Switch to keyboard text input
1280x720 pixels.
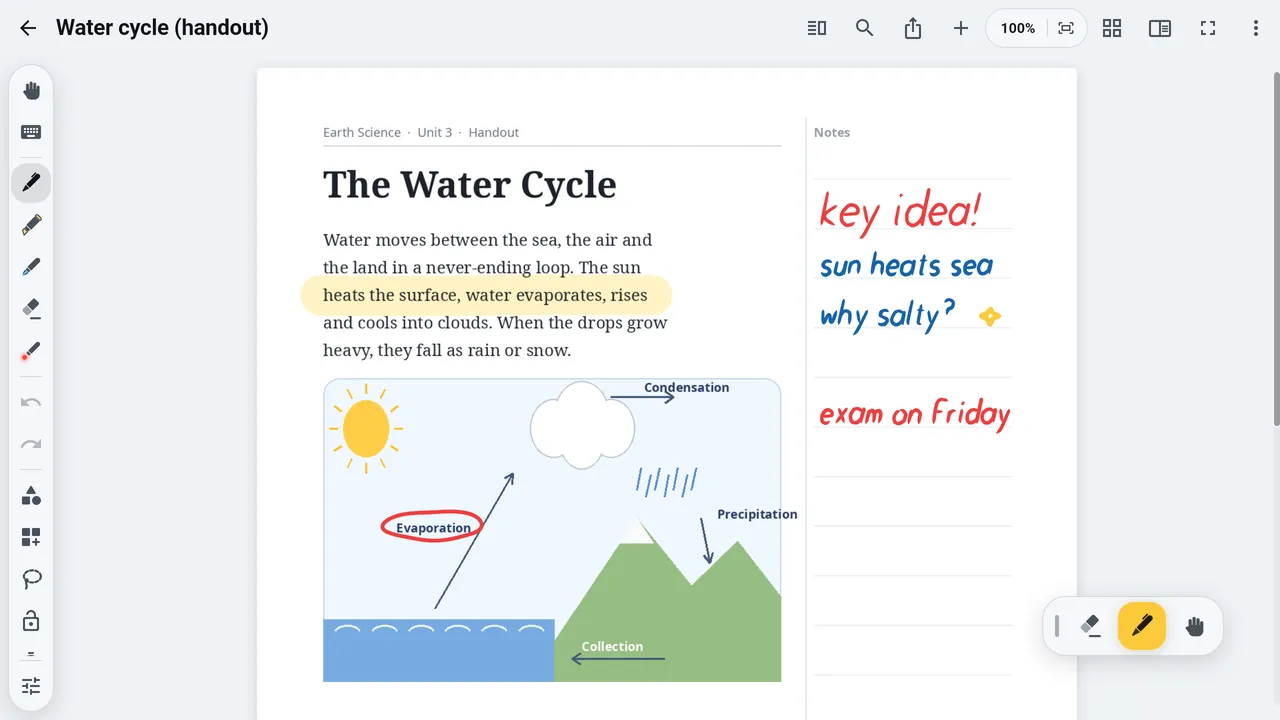point(31,132)
